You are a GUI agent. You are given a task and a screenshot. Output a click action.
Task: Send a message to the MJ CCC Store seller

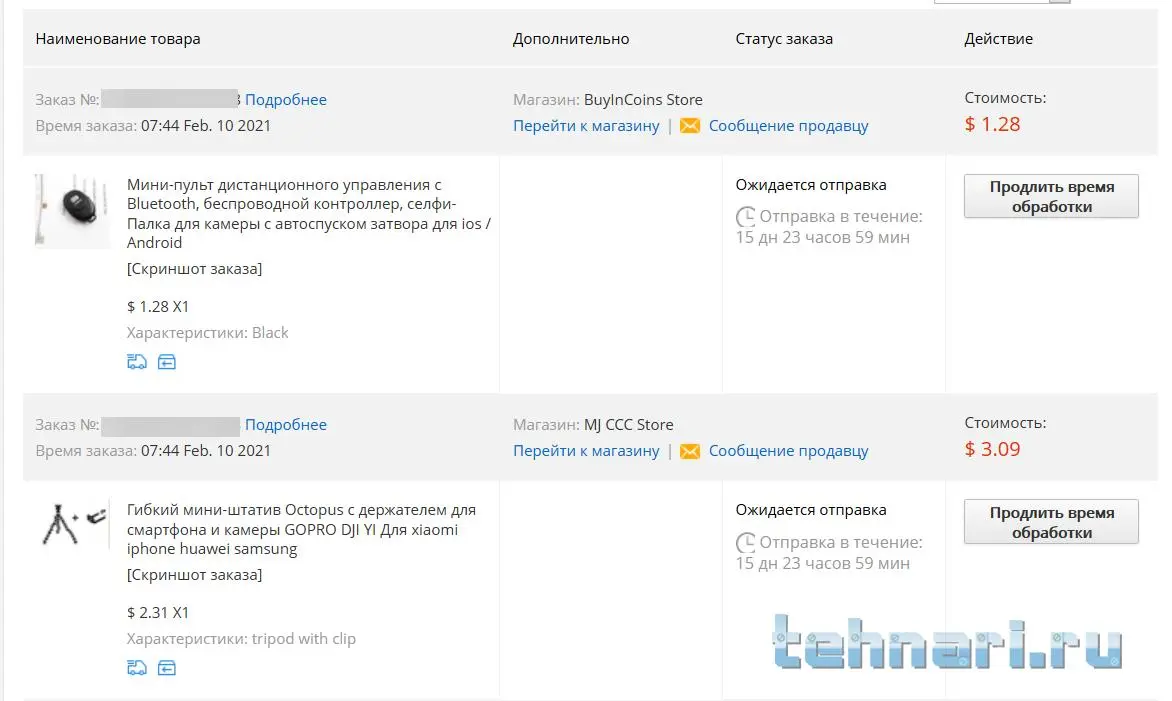[x=788, y=451]
